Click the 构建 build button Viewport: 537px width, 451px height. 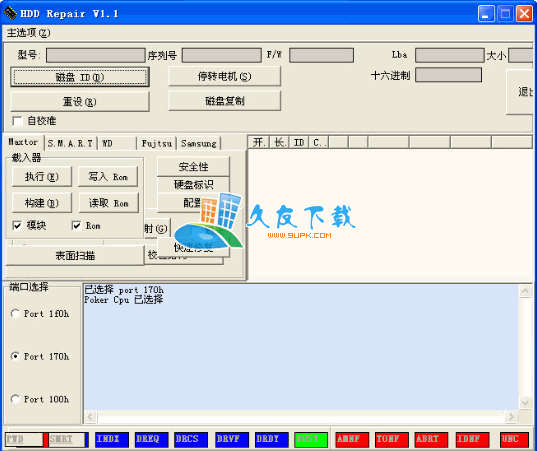[x=42, y=203]
